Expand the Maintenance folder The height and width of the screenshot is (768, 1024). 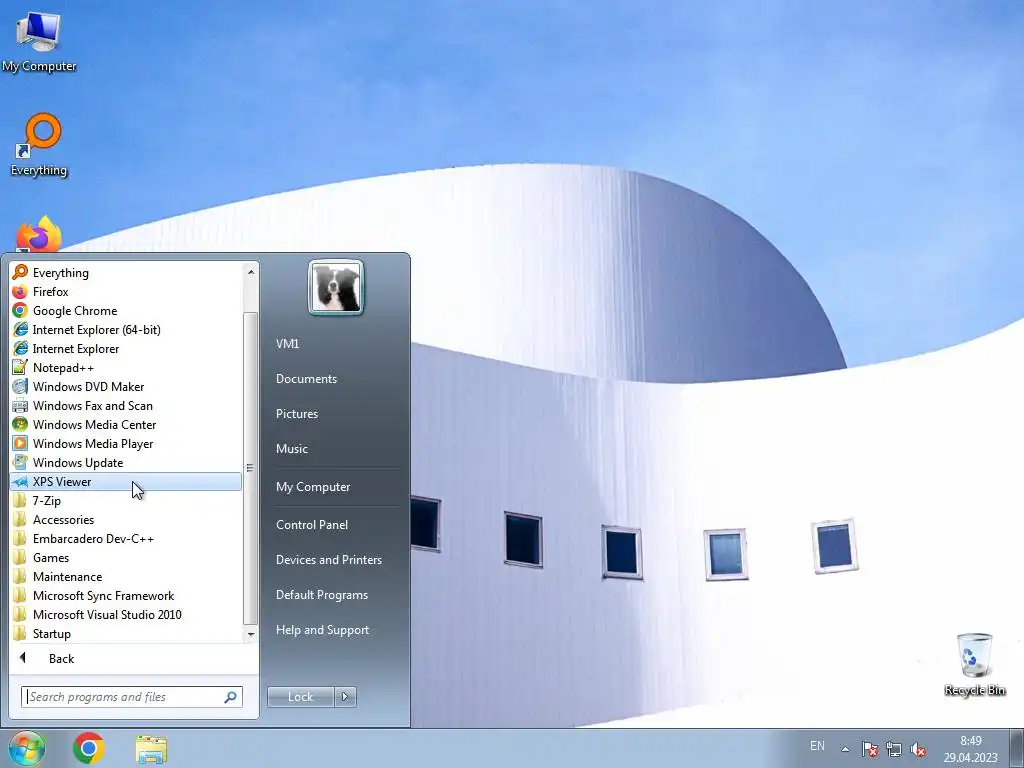pos(125,576)
